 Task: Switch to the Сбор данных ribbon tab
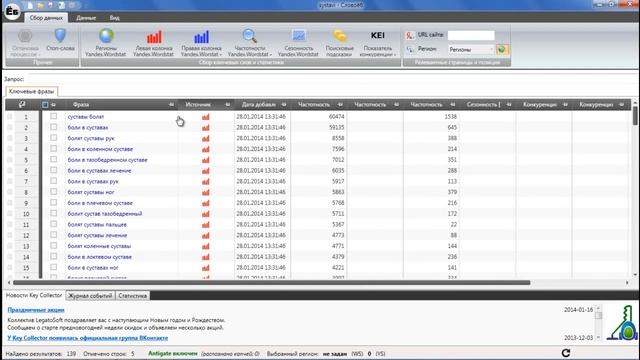(x=46, y=18)
